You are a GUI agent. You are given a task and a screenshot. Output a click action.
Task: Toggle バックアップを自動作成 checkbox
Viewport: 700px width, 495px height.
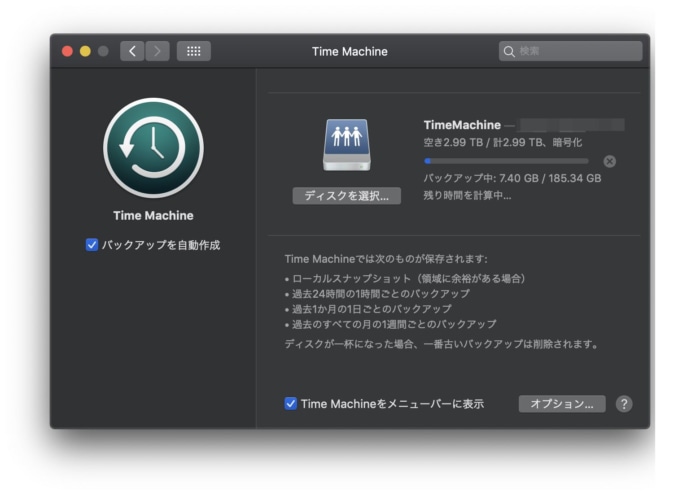92,245
